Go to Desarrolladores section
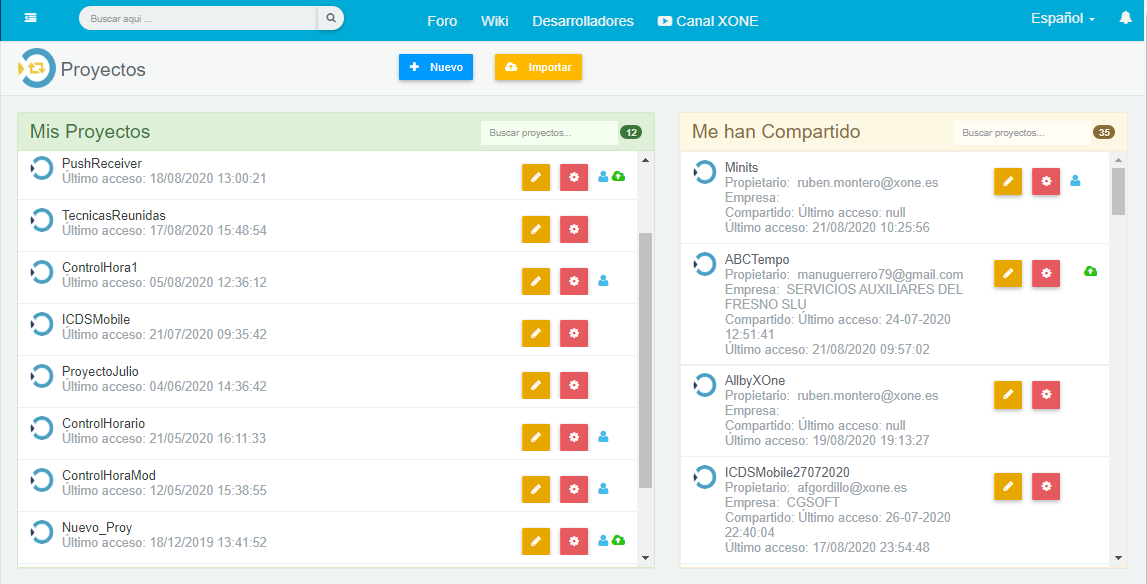The height and width of the screenshot is (584, 1147). click(583, 21)
